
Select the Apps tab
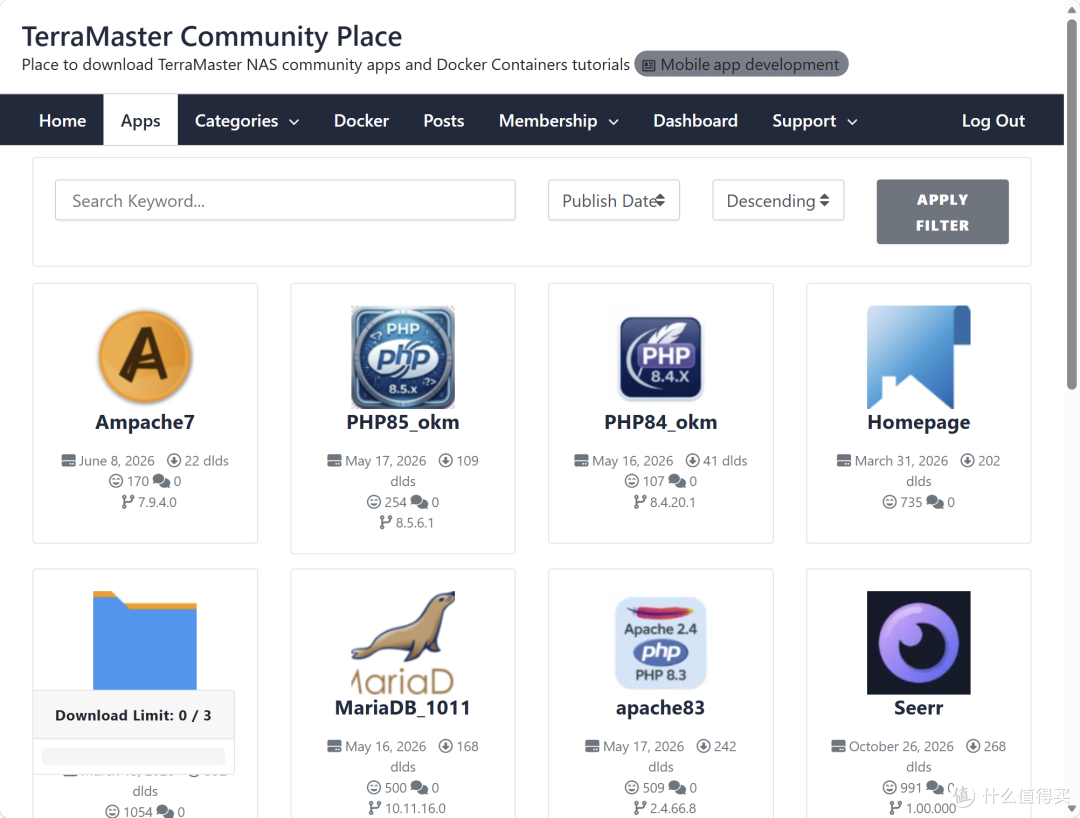141,120
